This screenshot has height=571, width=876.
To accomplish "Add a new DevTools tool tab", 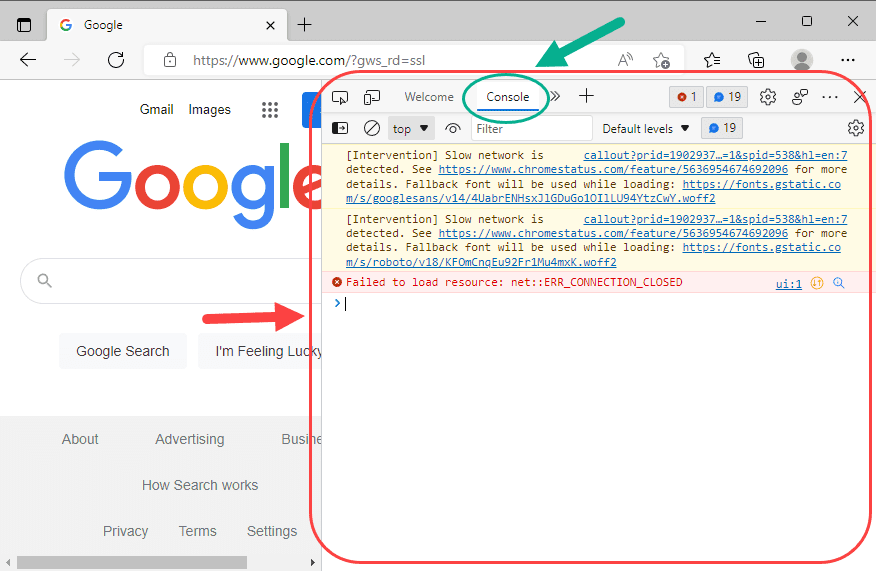I will 586,96.
